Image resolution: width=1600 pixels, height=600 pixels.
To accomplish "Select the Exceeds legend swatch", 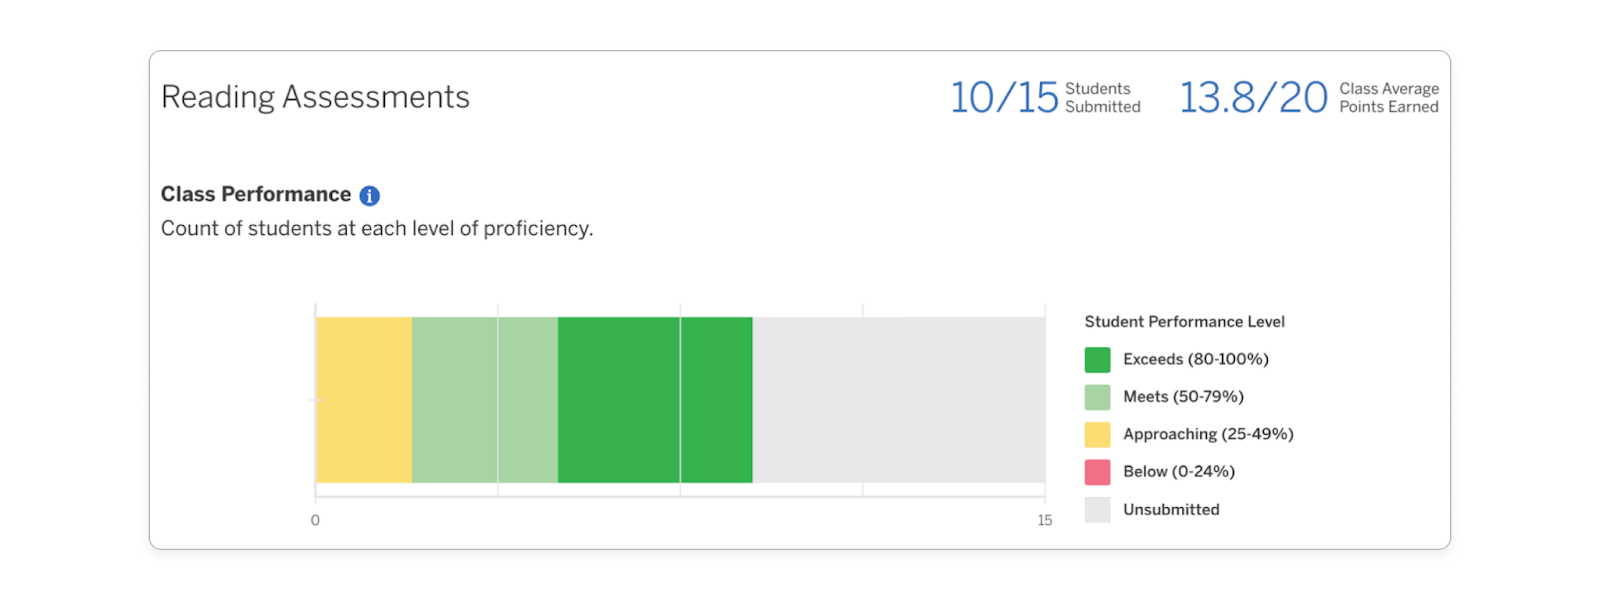I will point(1096,359).
